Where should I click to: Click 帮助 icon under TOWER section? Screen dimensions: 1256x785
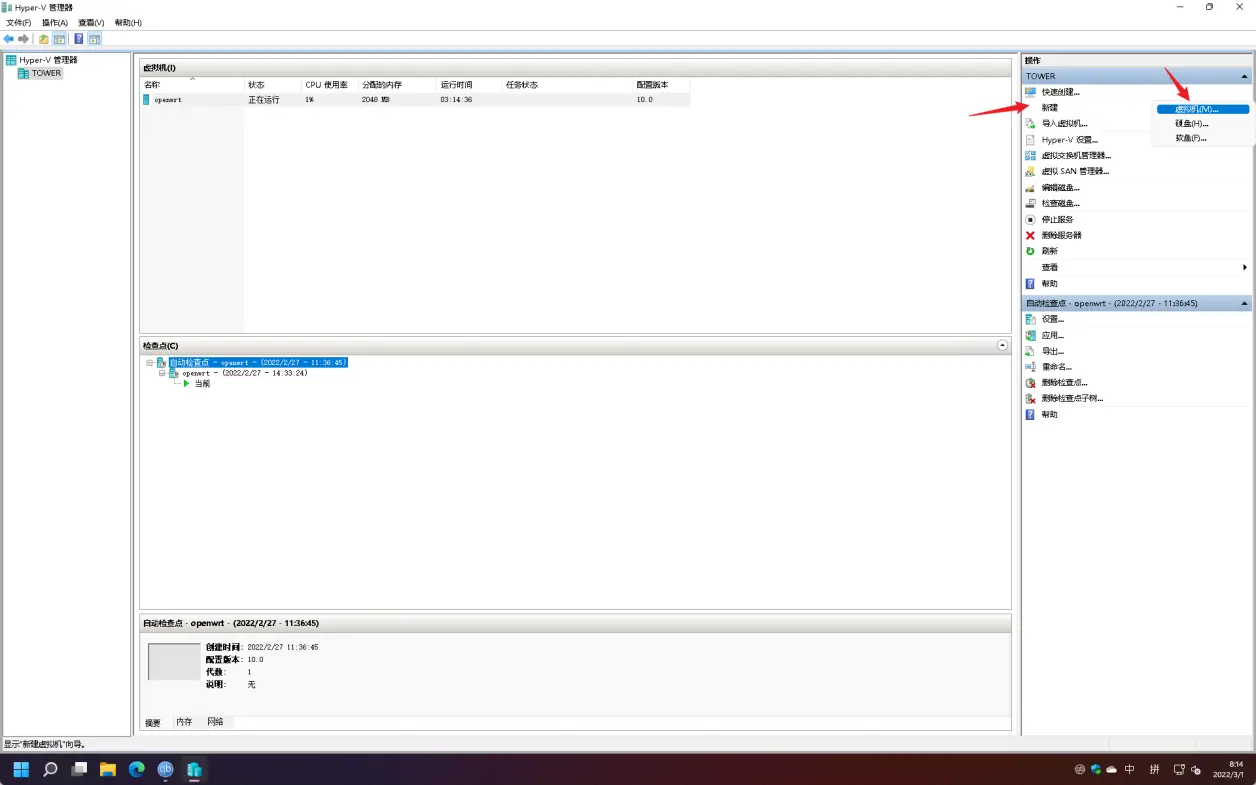click(1031, 283)
